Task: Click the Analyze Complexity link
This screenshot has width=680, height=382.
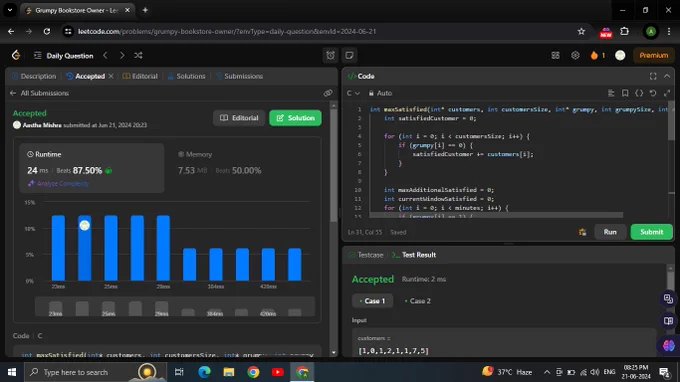Action: [59, 183]
